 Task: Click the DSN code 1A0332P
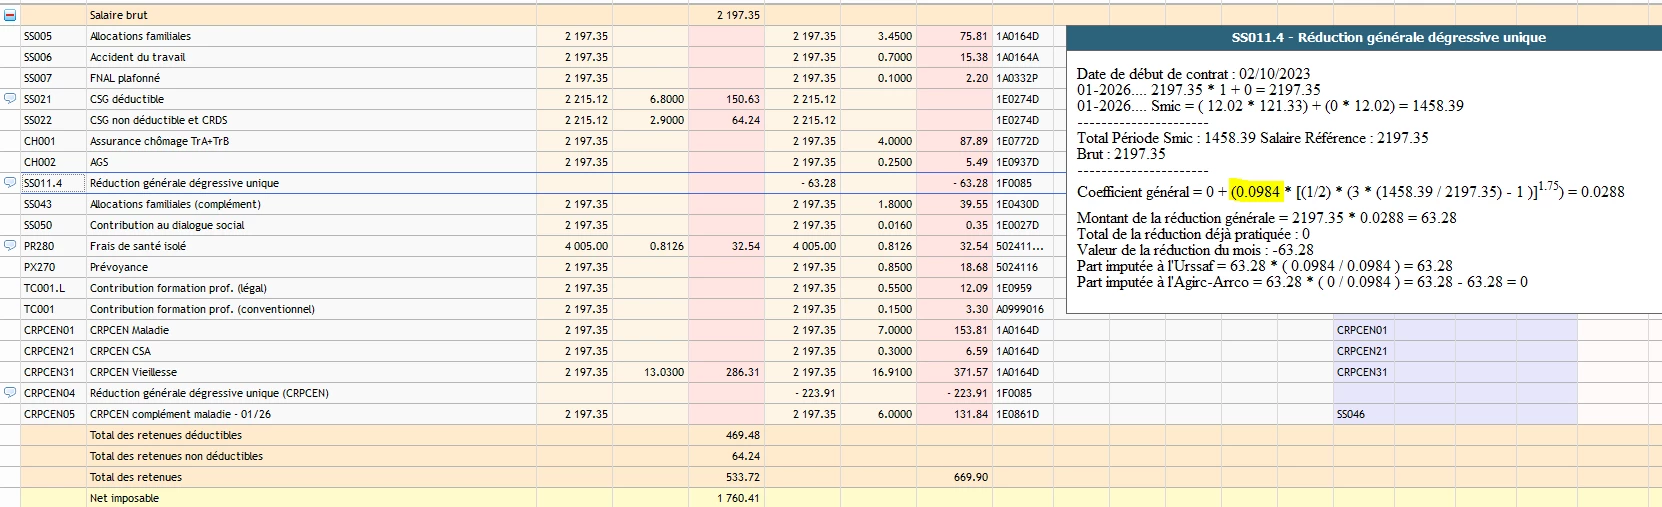pos(1017,78)
